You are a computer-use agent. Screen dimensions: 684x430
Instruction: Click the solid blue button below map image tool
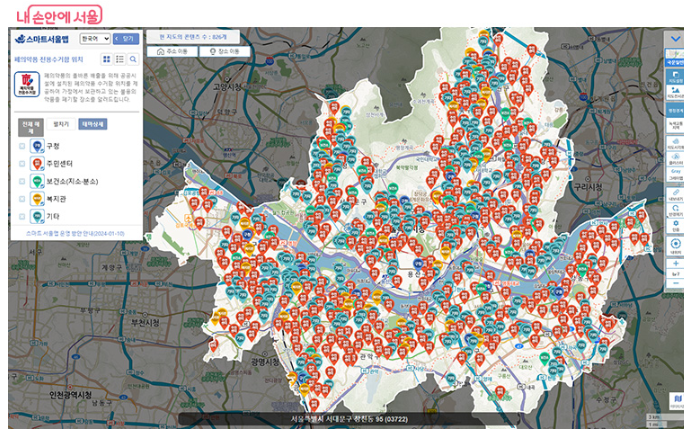click(x=675, y=110)
